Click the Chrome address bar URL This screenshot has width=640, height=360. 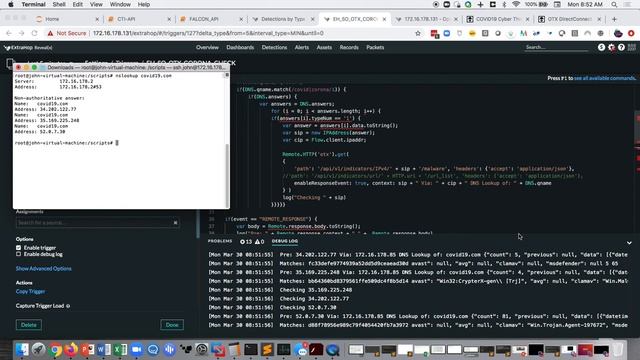tap(208, 33)
